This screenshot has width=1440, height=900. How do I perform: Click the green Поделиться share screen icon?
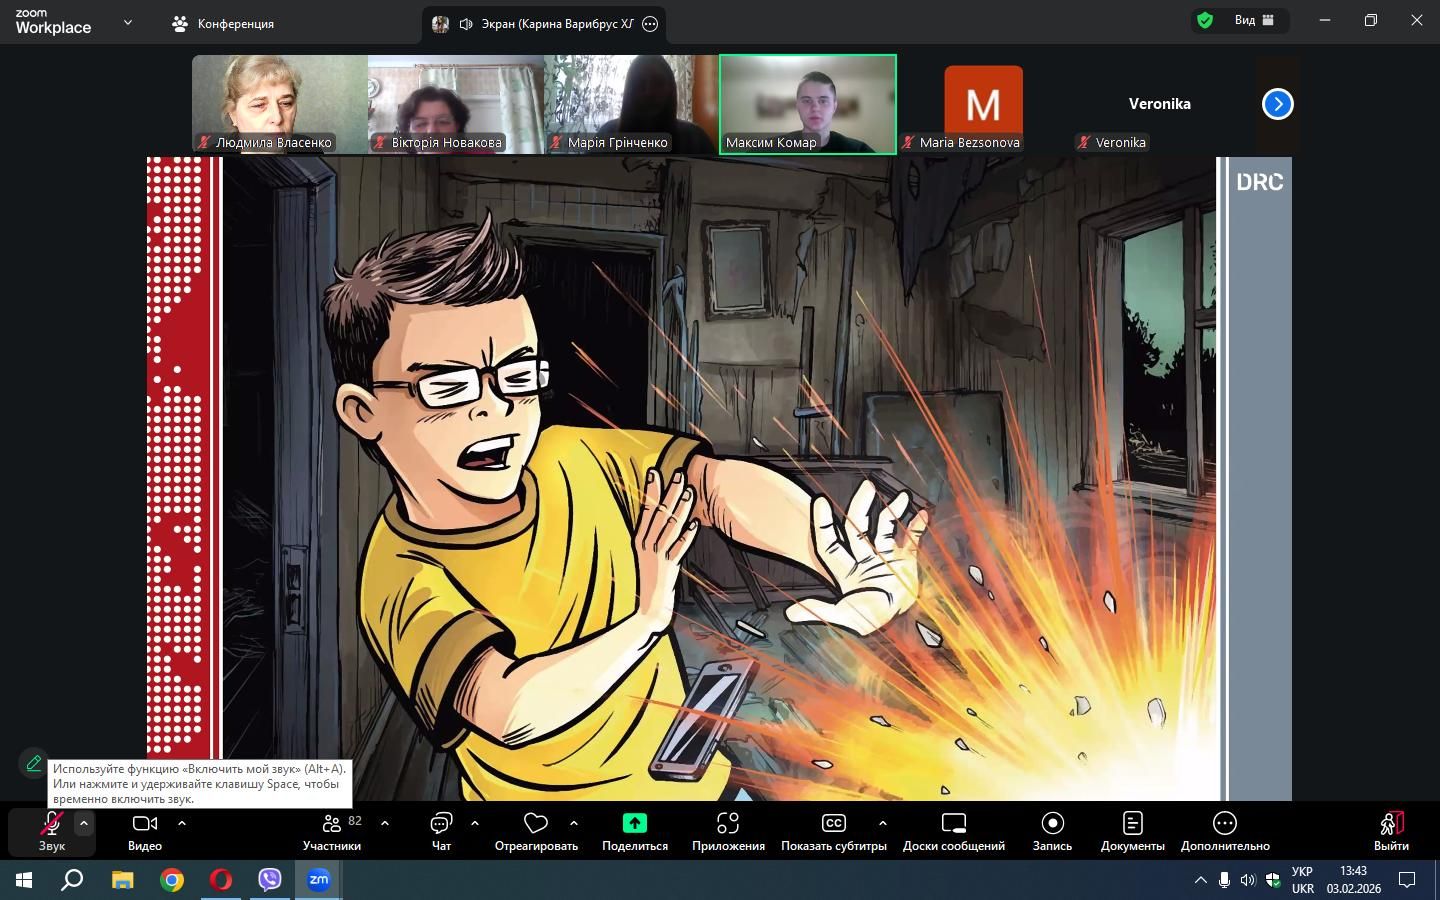click(x=634, y=823)
